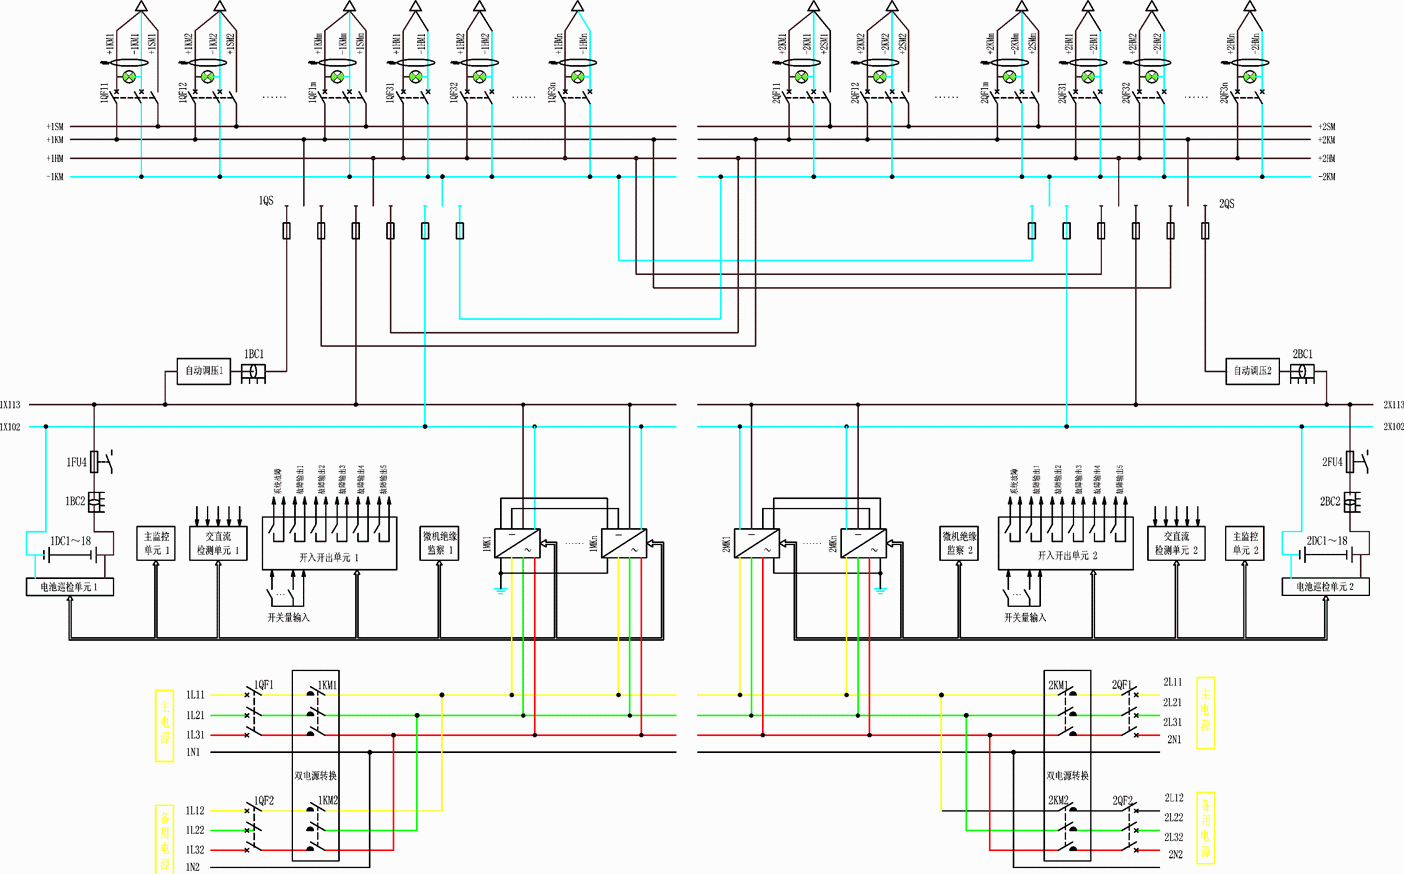Click the ground symbol below 1MK1

pos(501,591)
